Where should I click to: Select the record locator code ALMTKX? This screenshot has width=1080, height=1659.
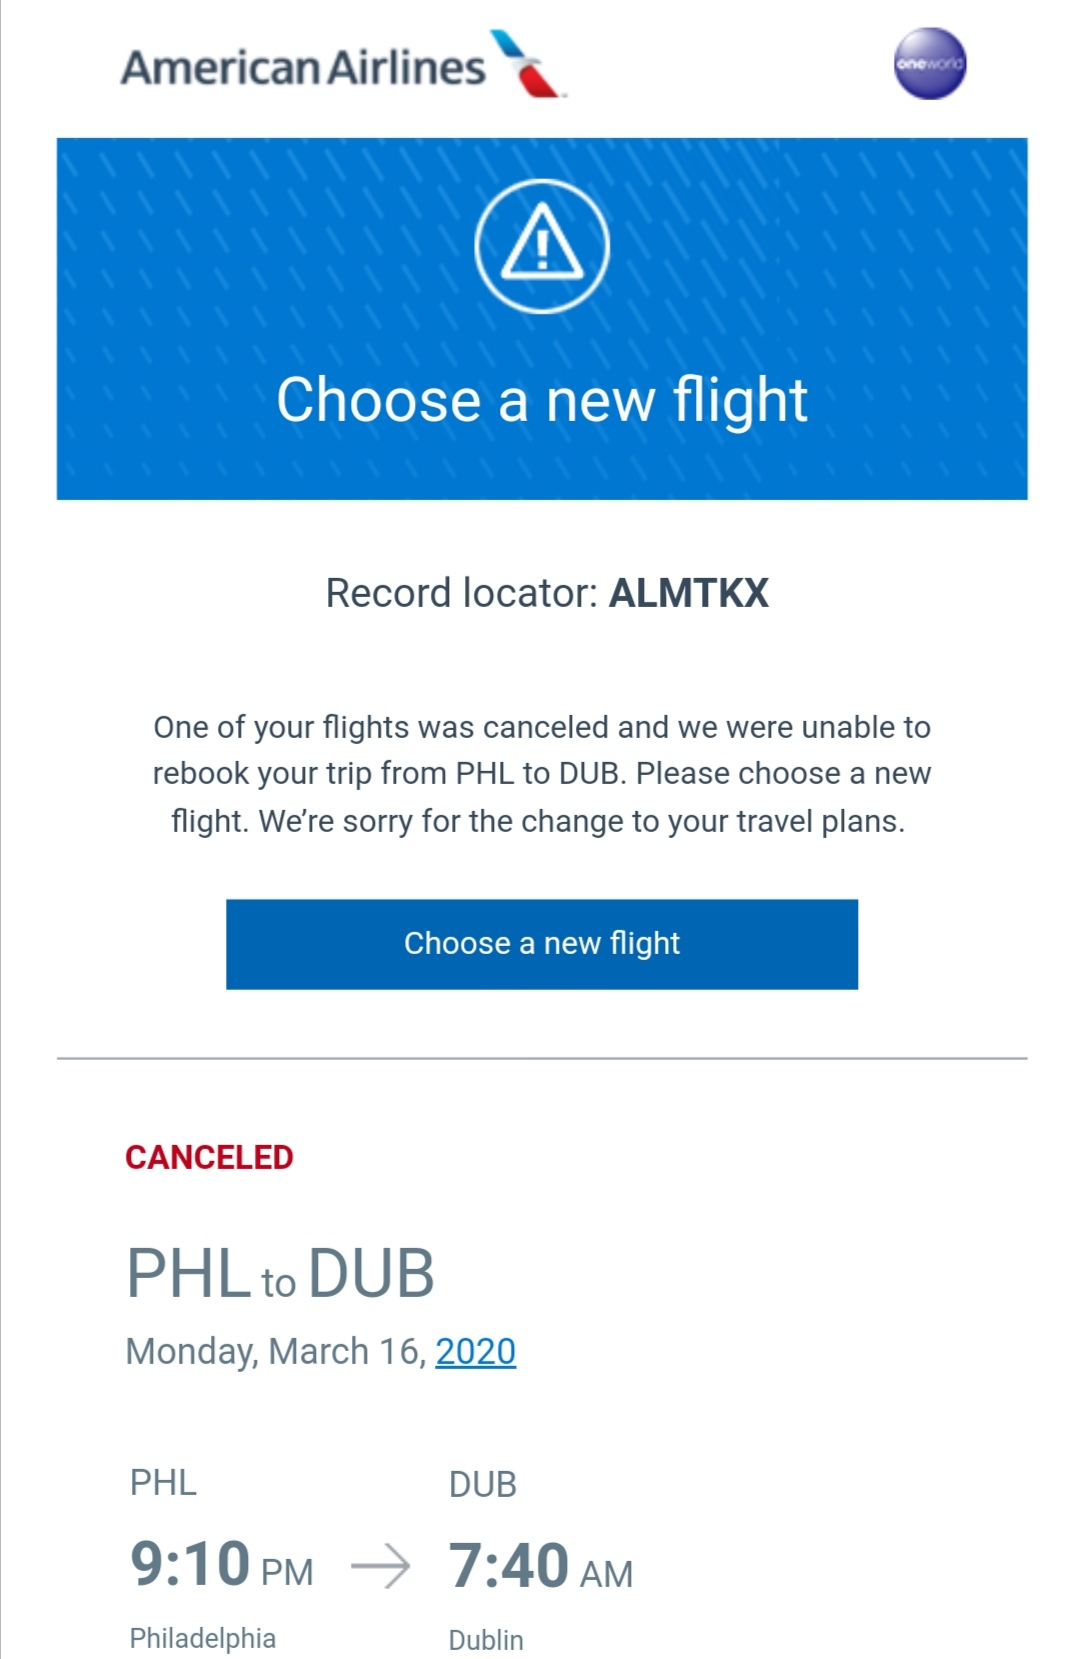tap(689, 593)
